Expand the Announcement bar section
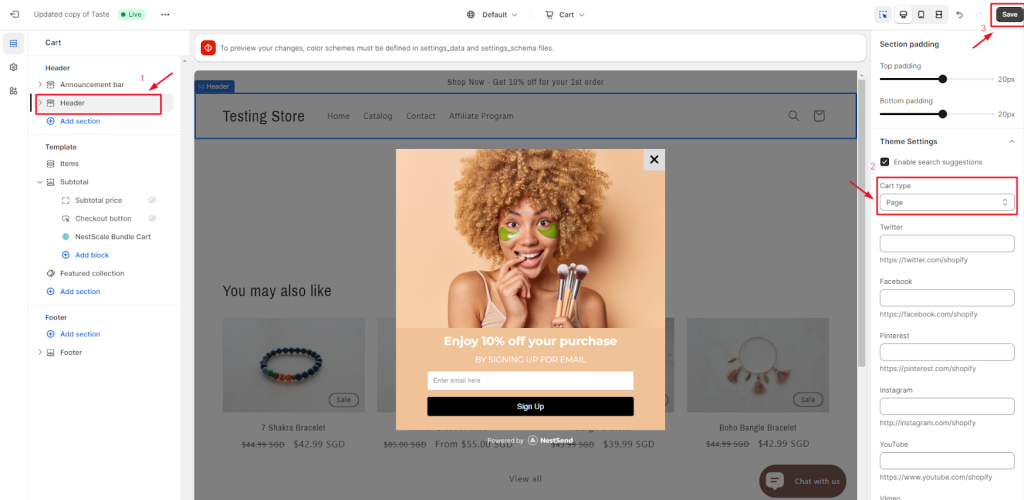This screenshot has height=500, width=1024. [40, 85]
